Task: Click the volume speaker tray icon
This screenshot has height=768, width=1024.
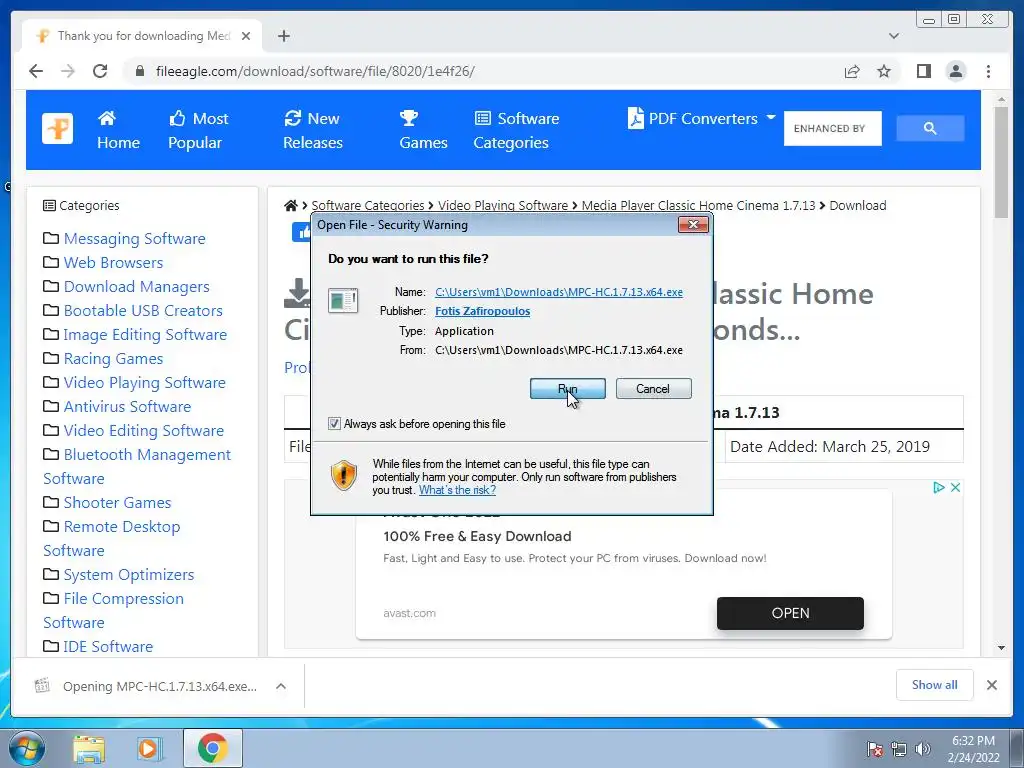Action: click(922, 749)
